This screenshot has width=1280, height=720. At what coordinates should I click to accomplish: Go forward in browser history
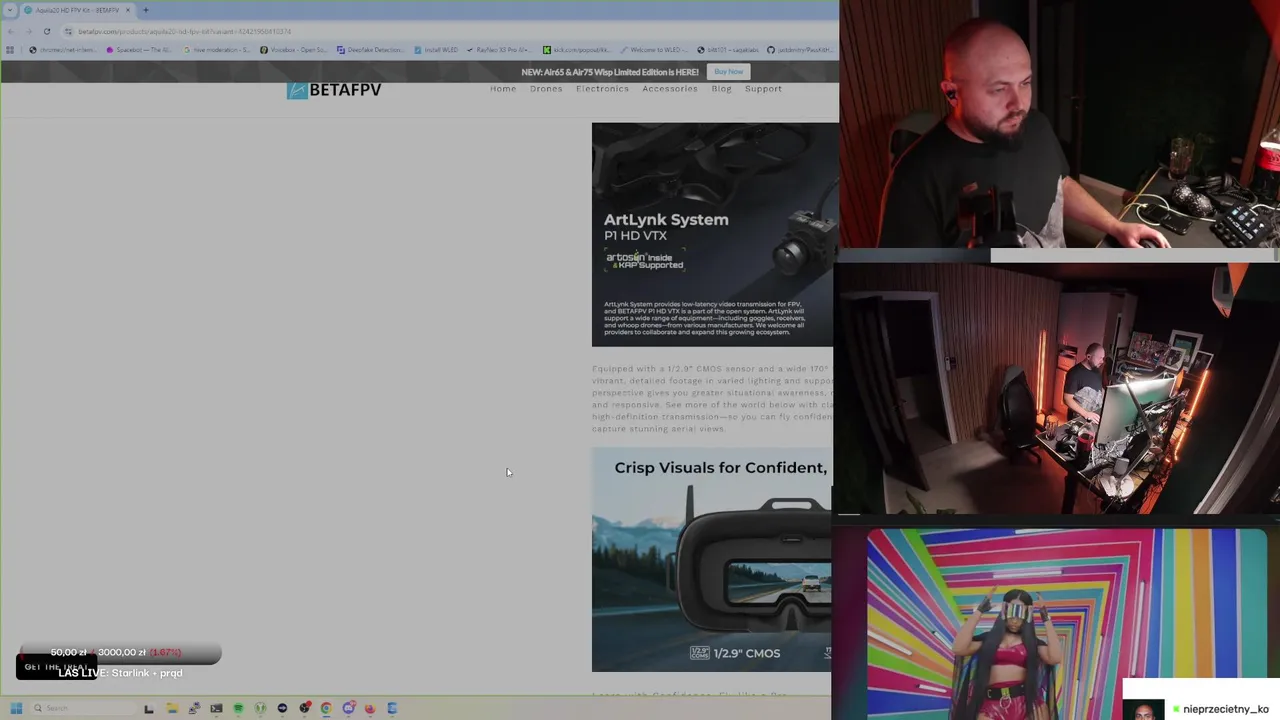click(28, 31)
